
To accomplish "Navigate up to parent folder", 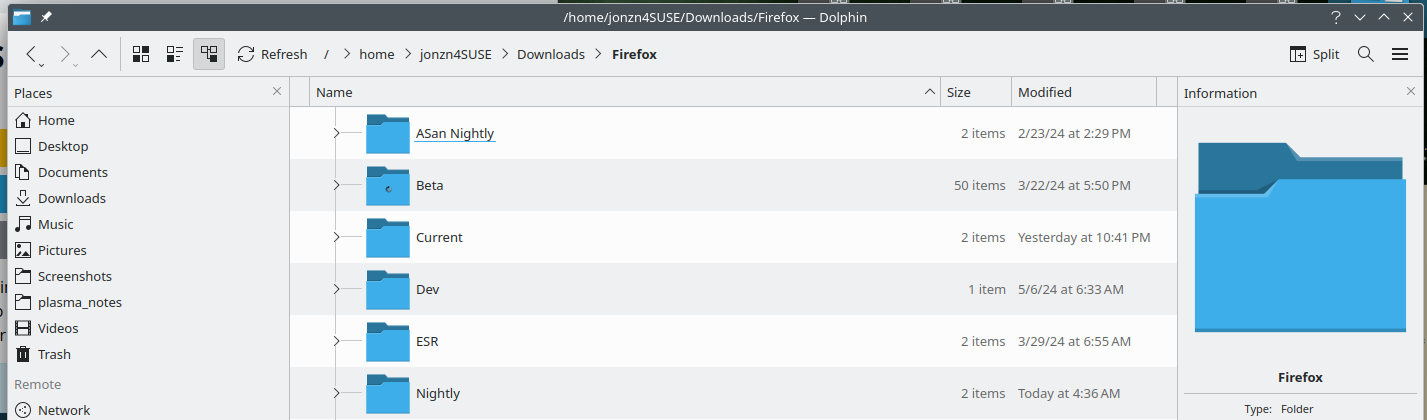I will point(99,54).
